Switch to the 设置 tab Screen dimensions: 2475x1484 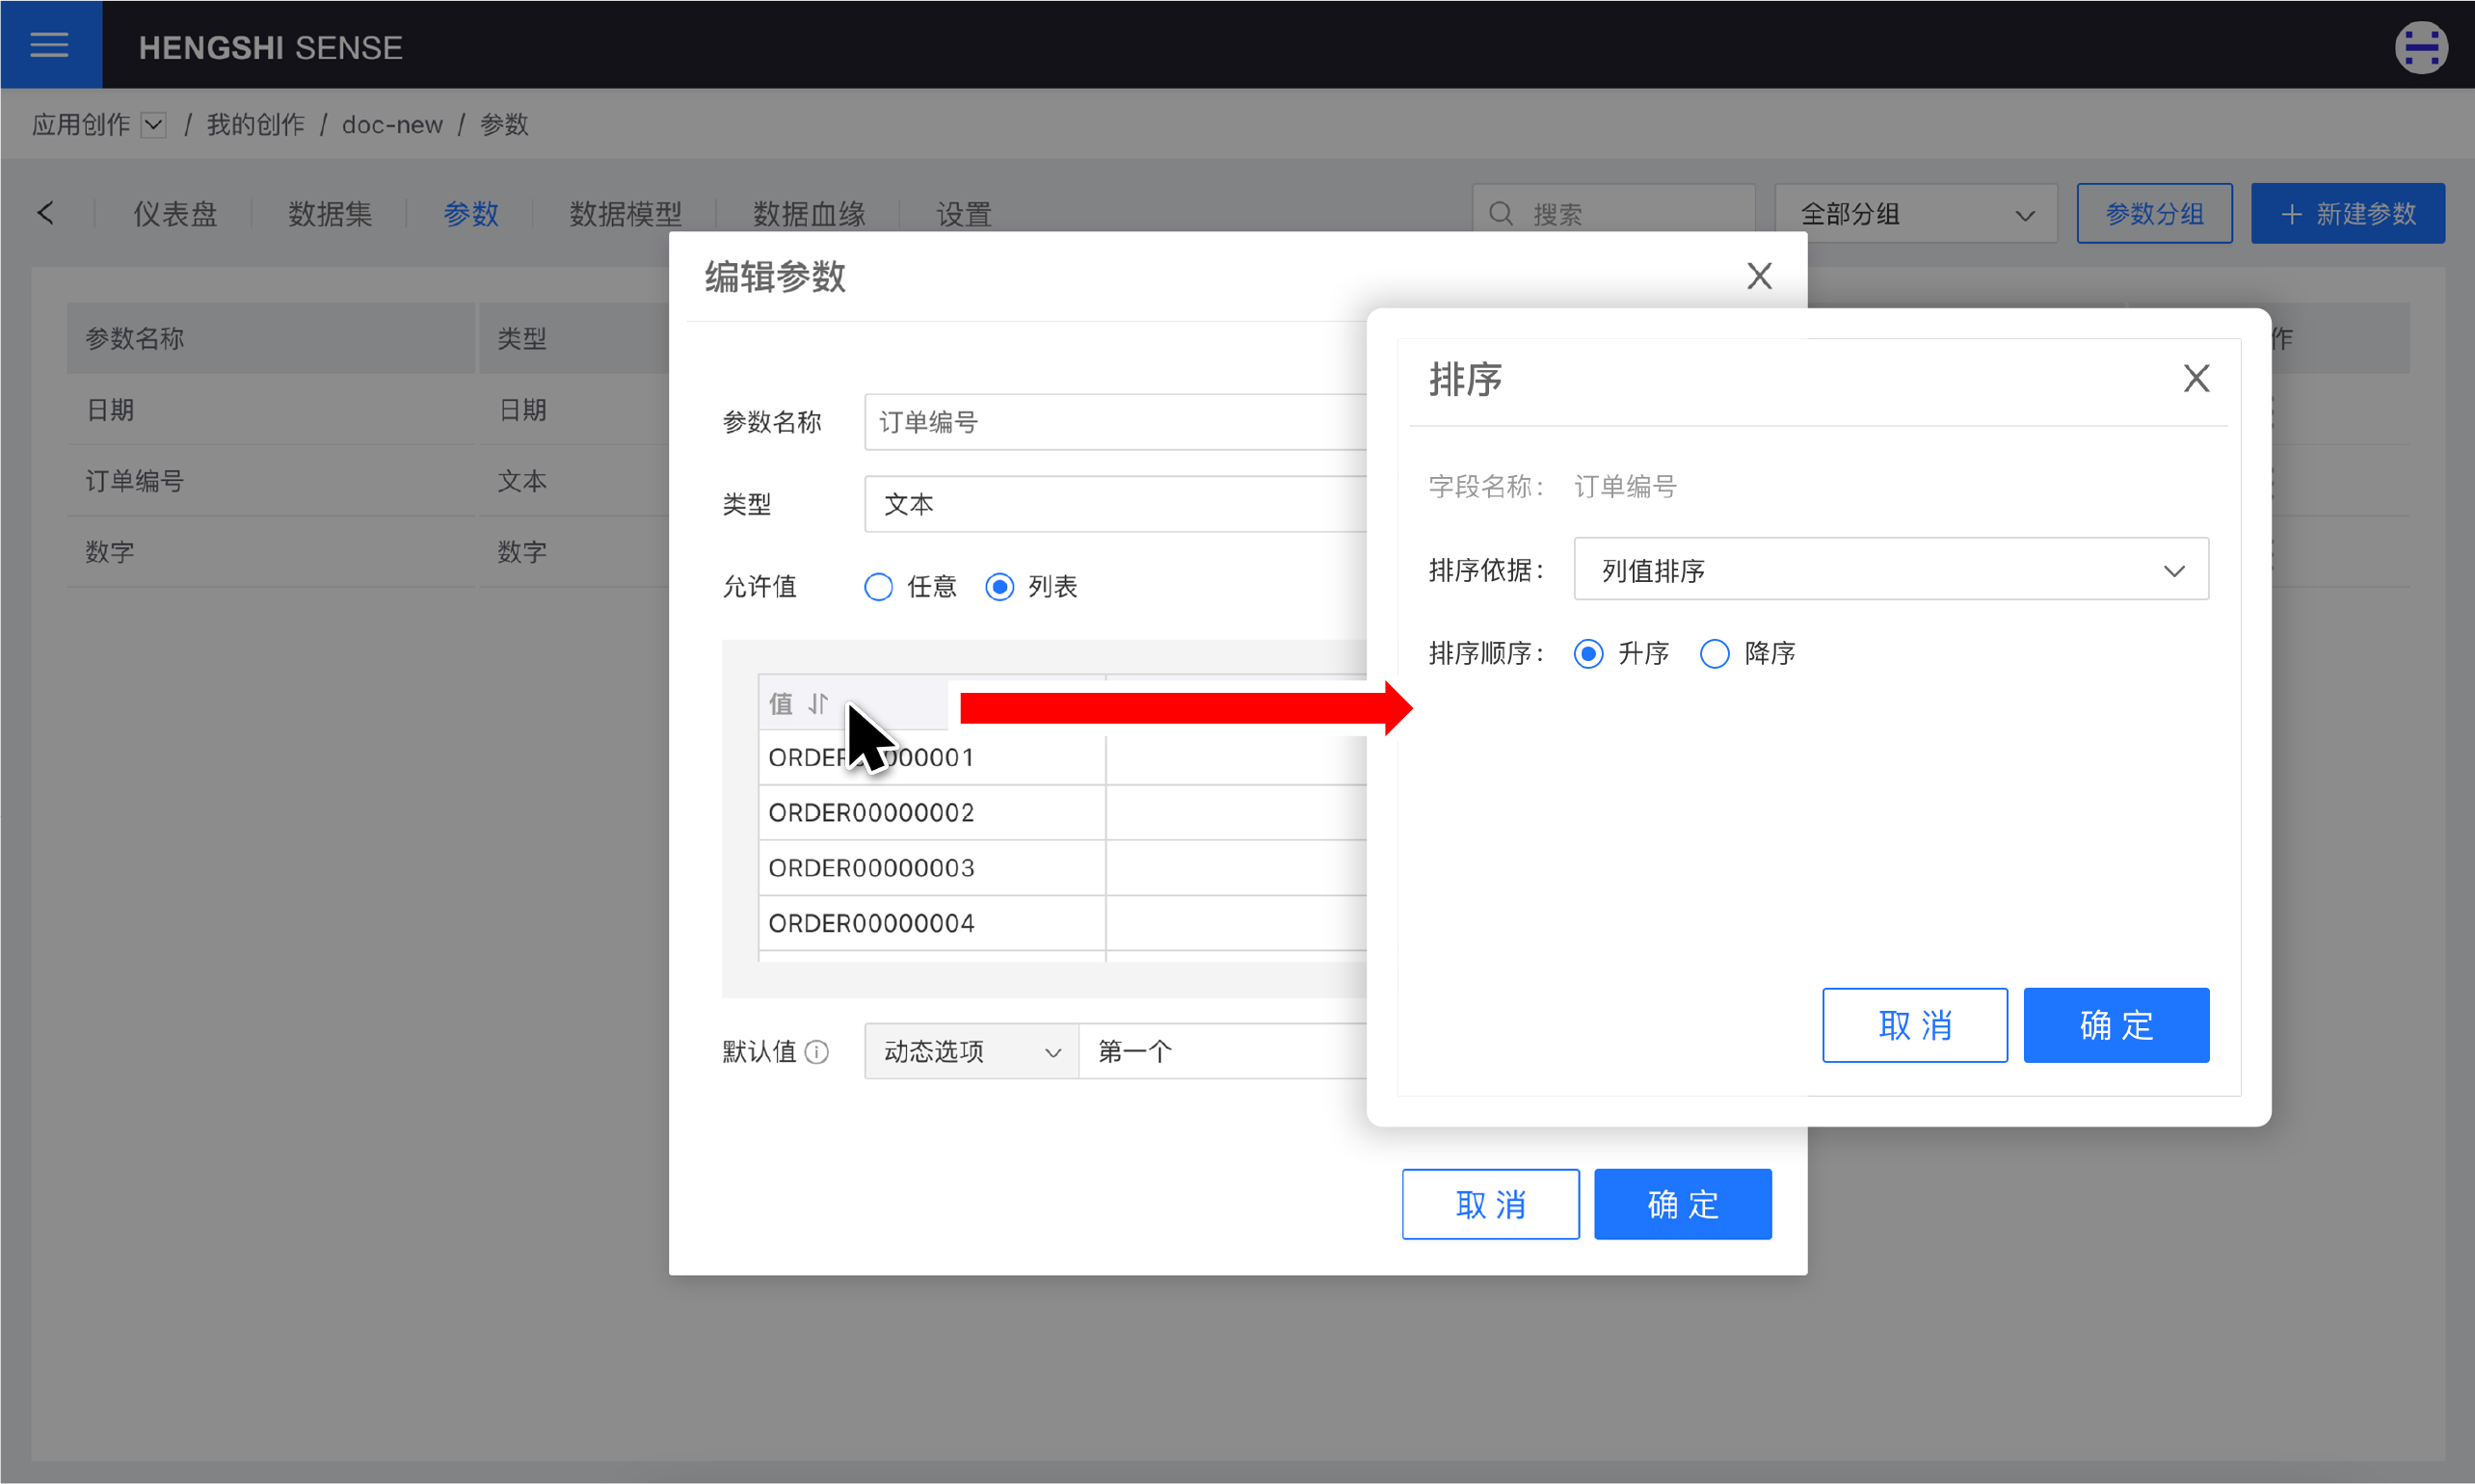point(964,214)
